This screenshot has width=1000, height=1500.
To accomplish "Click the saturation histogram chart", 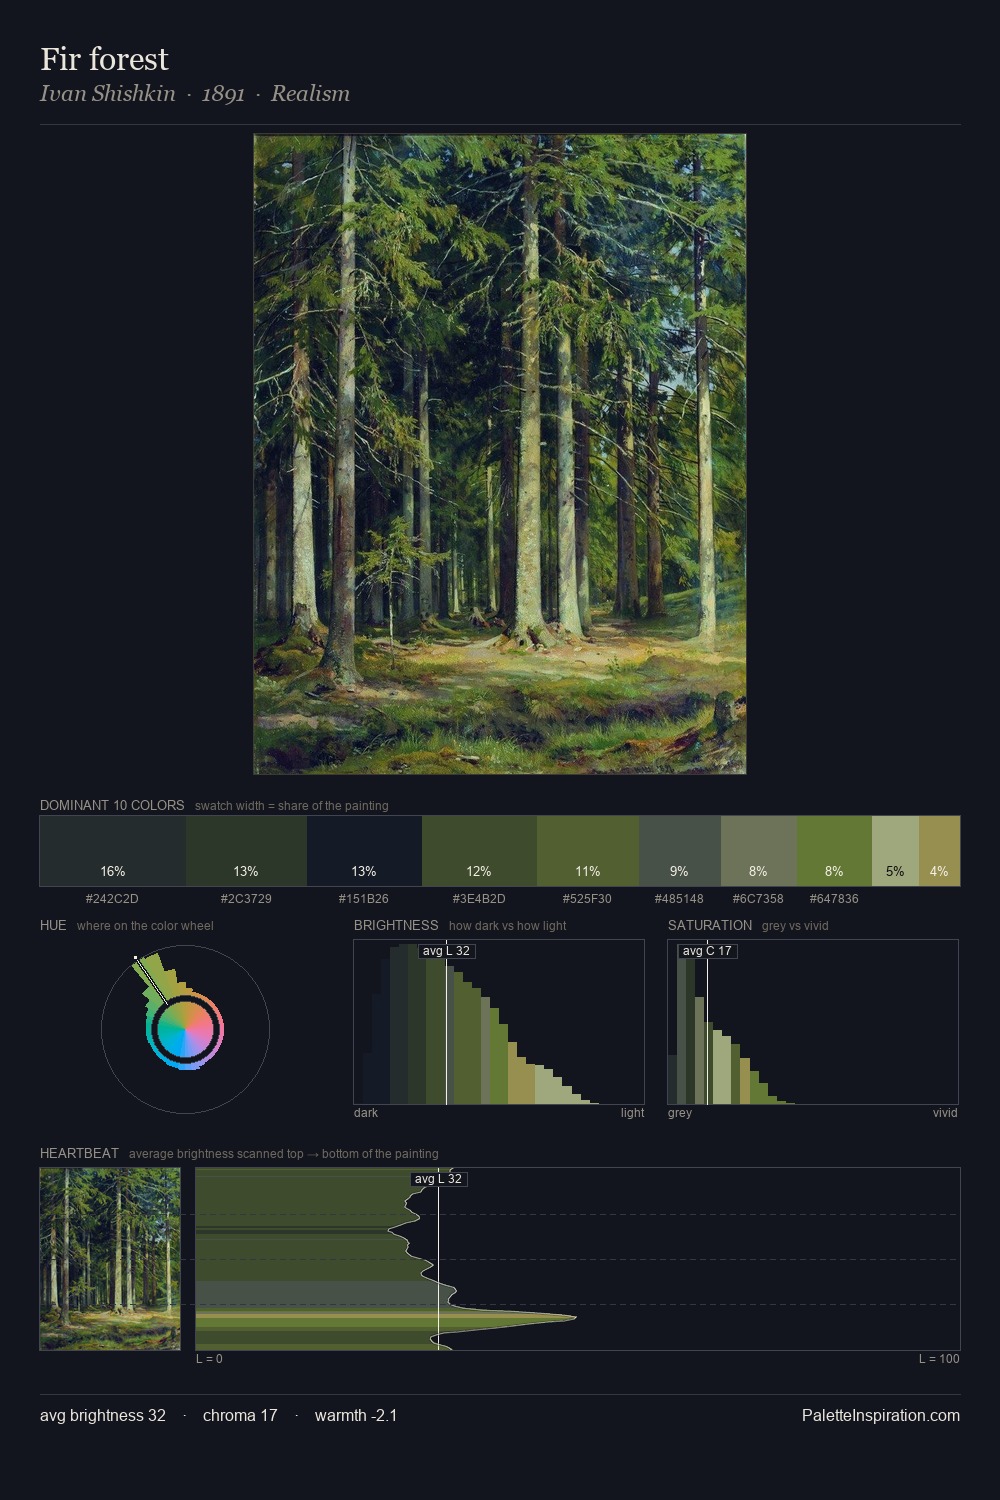I will click(813, 1022).
